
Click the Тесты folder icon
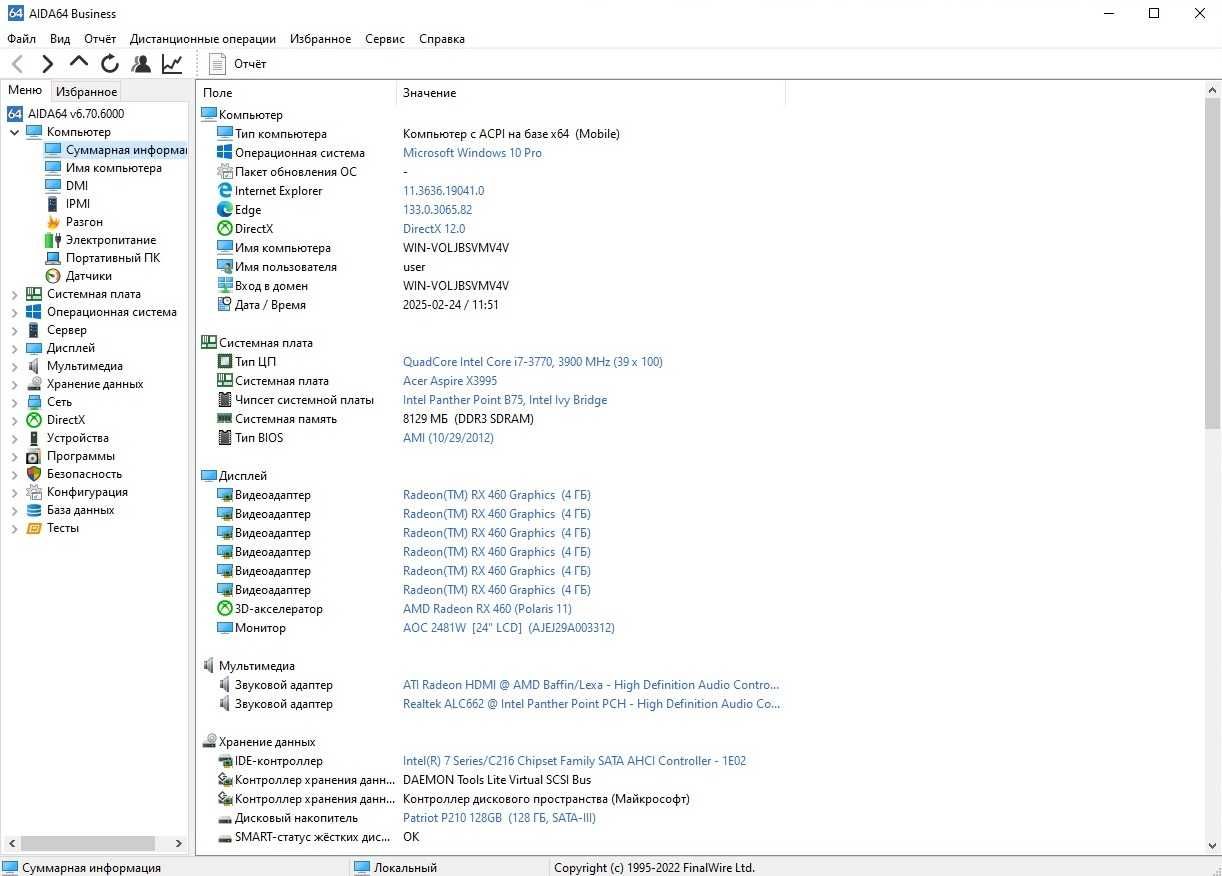(x=34, y=528)
